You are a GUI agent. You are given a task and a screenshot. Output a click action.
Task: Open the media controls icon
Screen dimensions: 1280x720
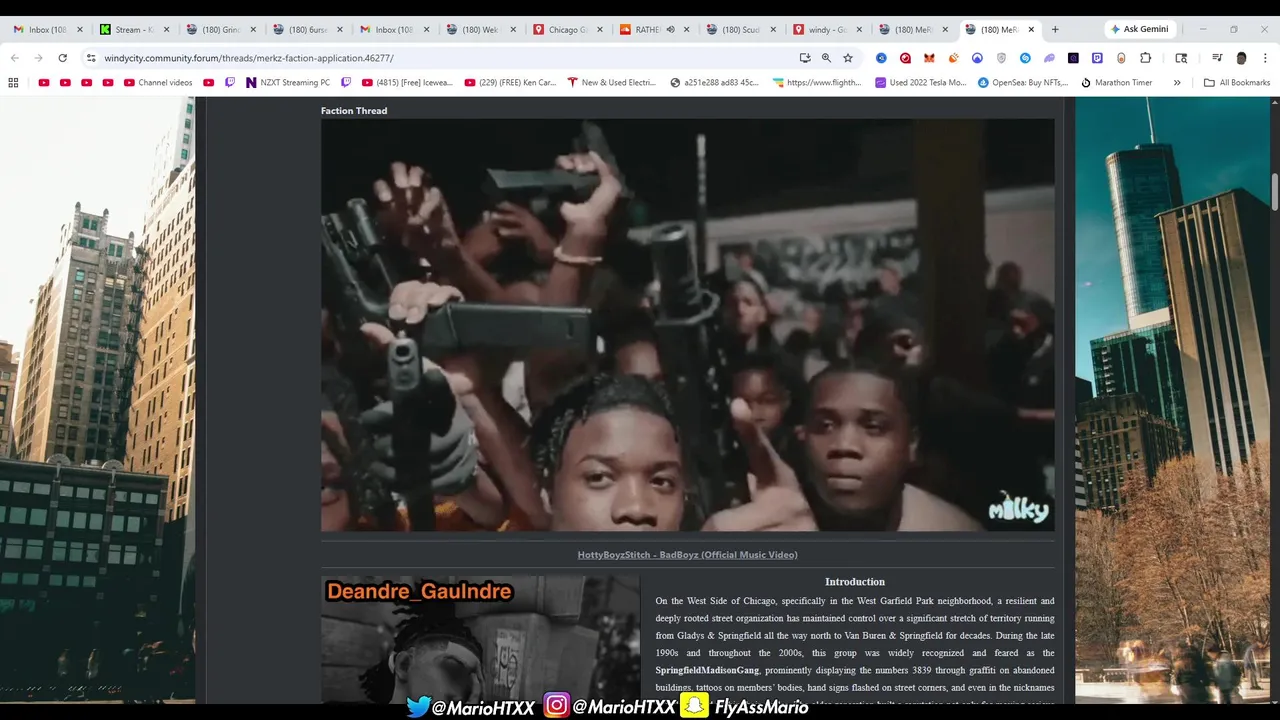tap(1217, 58)
